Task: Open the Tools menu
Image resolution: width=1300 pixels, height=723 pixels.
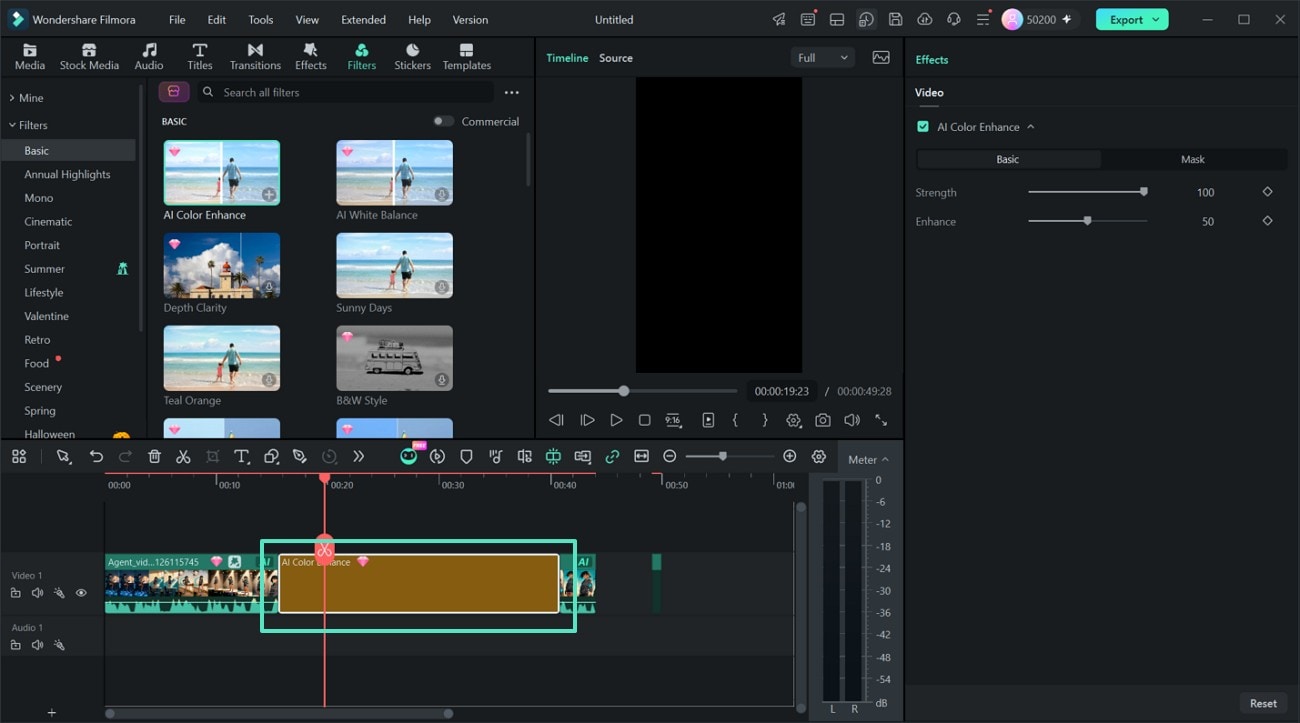Action: (261, 19)
